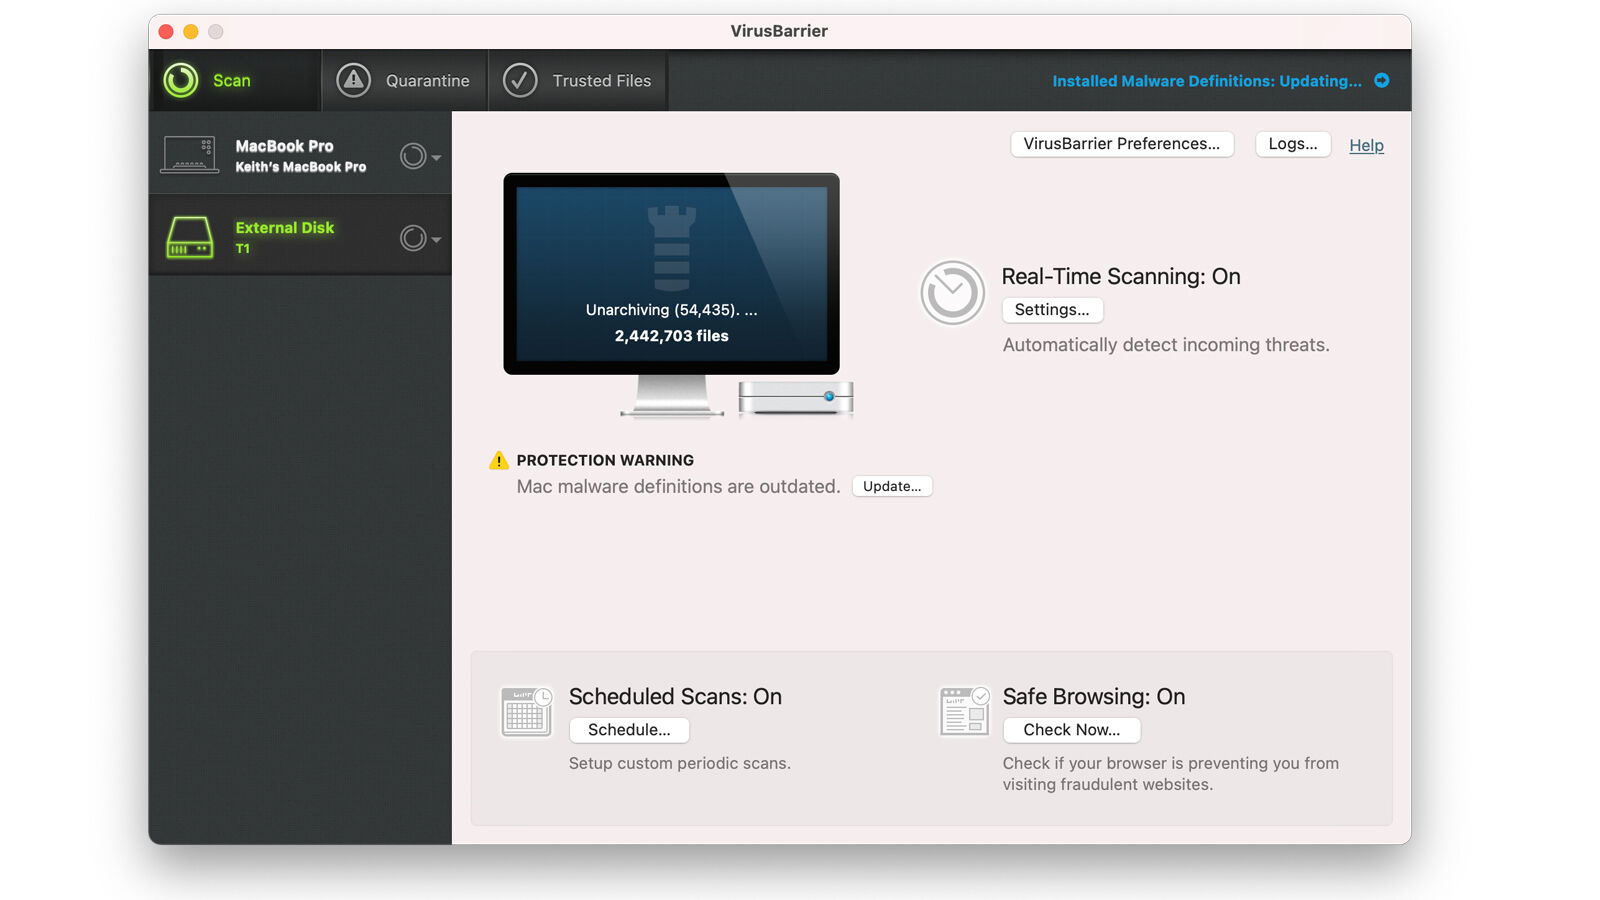Open the Trusted Files tab
This screenshot has height=900, width=1600.
click(x=578, y=80)
